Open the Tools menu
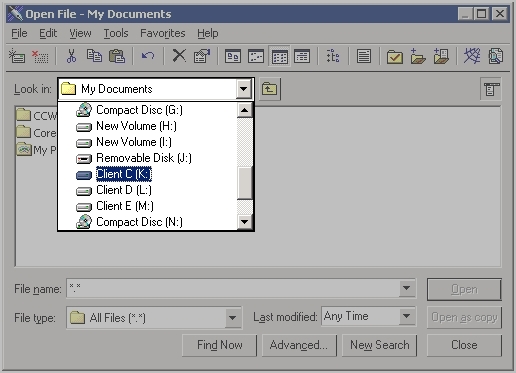Screen dimensions: 516x373 pyautogui.click(x=116, y=33)
